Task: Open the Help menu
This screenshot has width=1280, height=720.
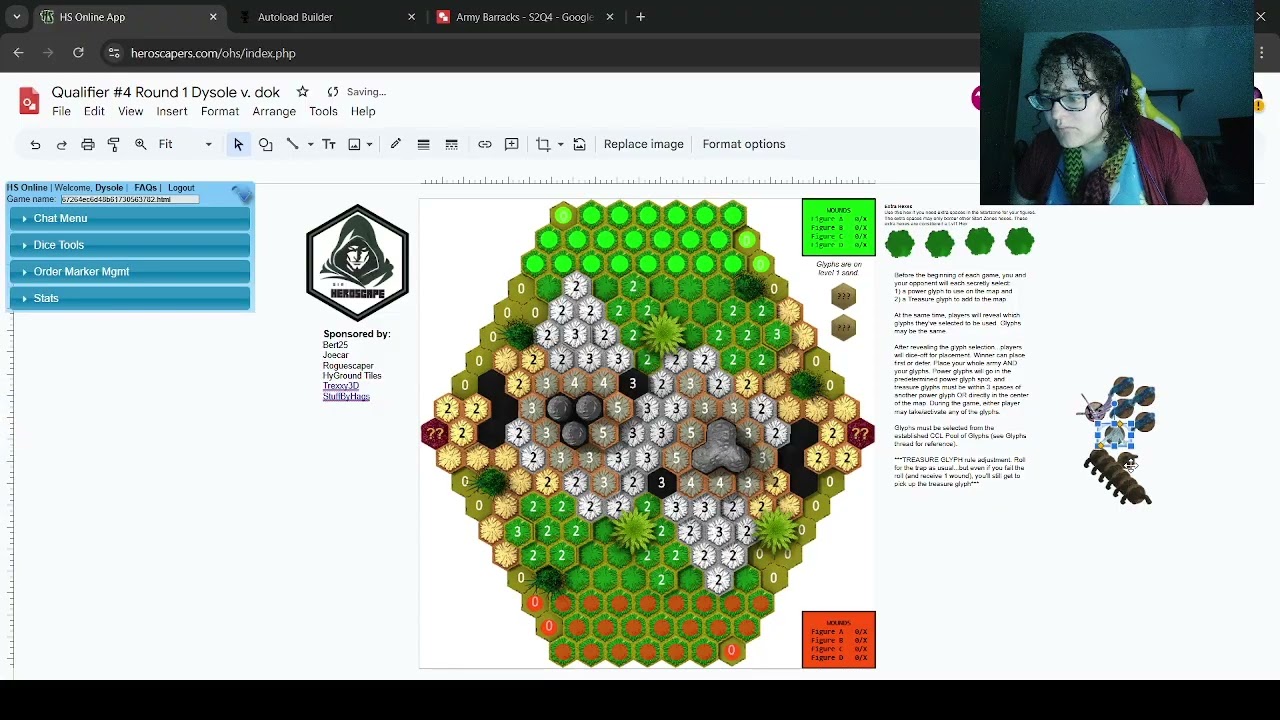Action: [x=363, y=111]
